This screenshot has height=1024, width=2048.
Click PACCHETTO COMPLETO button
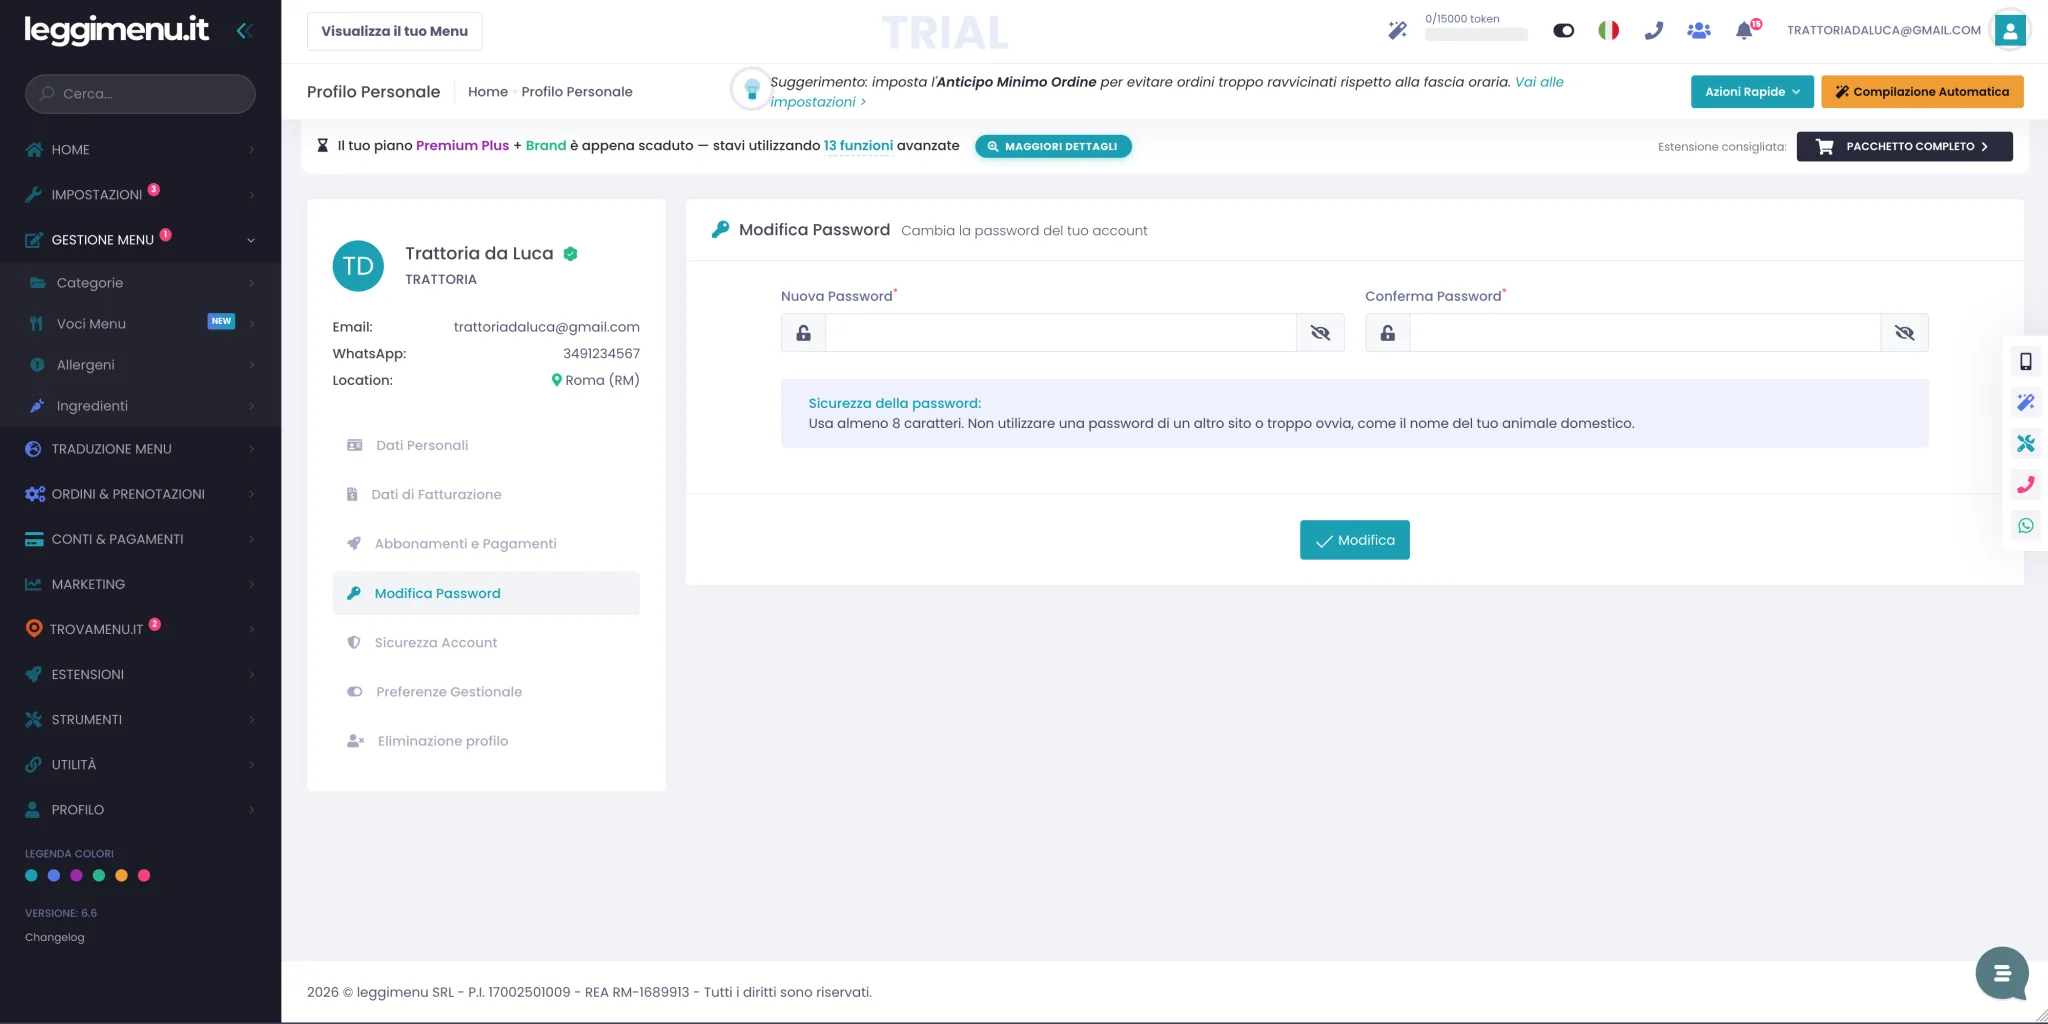pos(1904,146)
